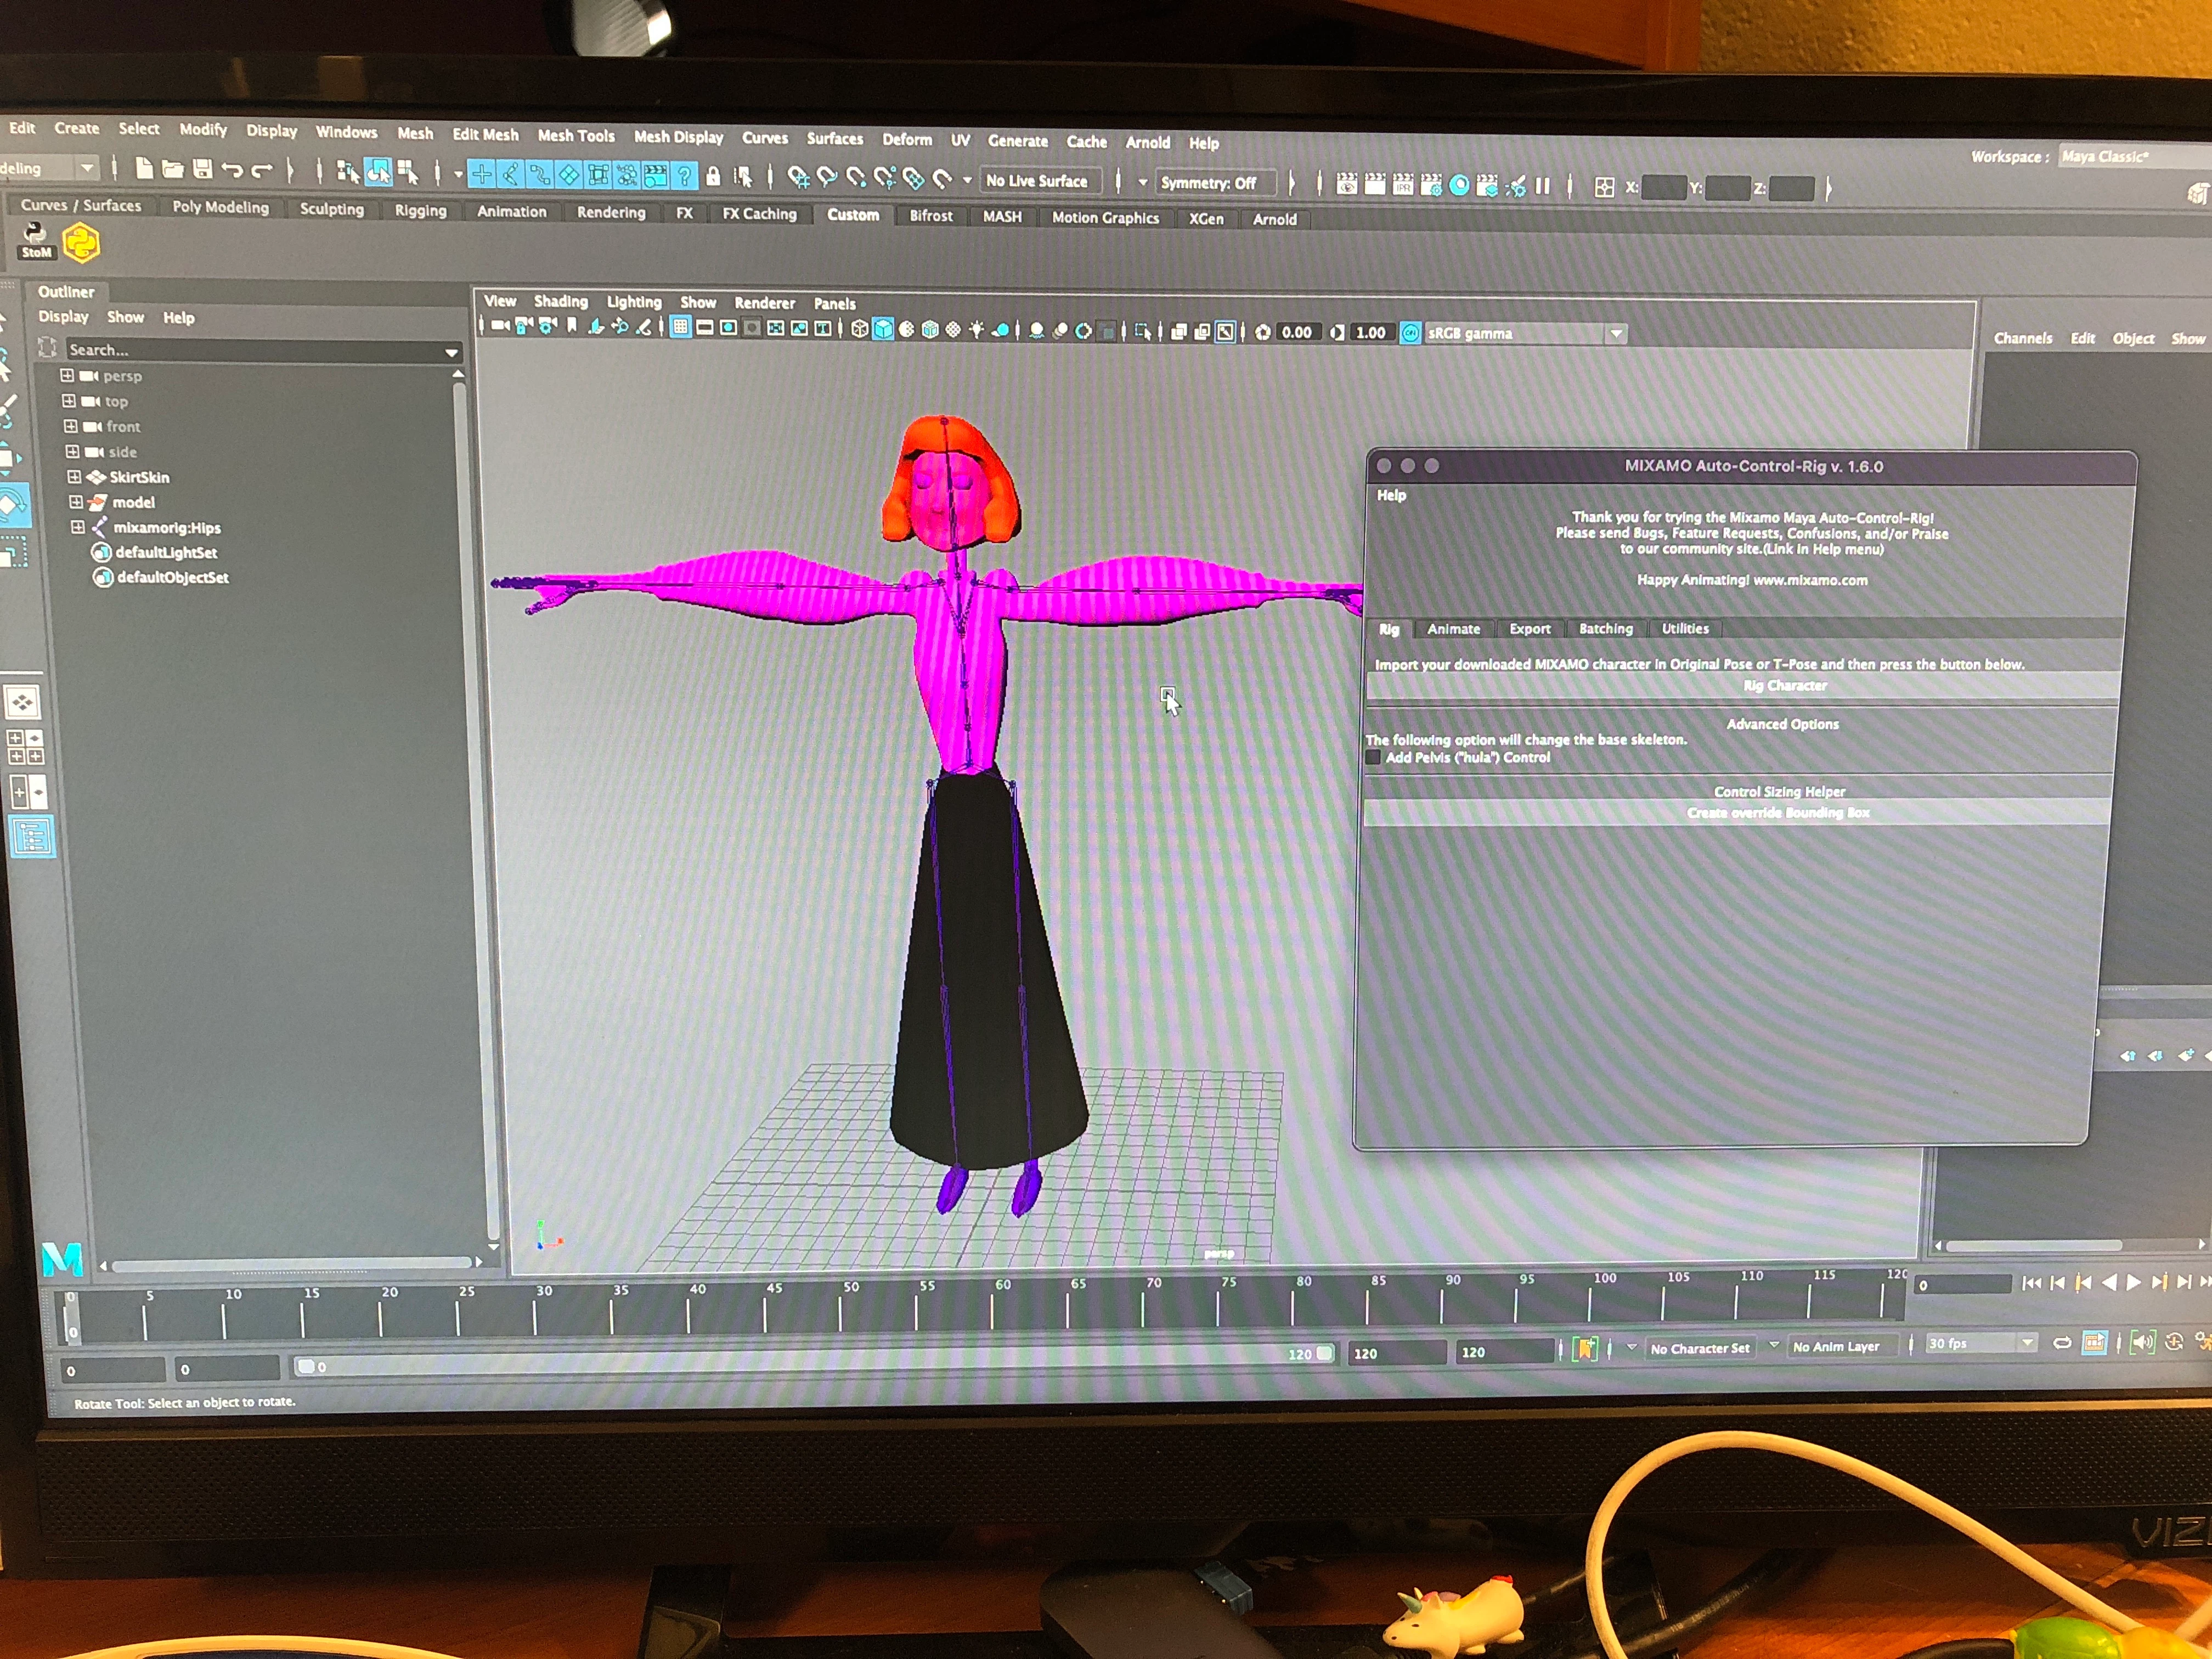Click the undo arrow icon

coord(232,170)
